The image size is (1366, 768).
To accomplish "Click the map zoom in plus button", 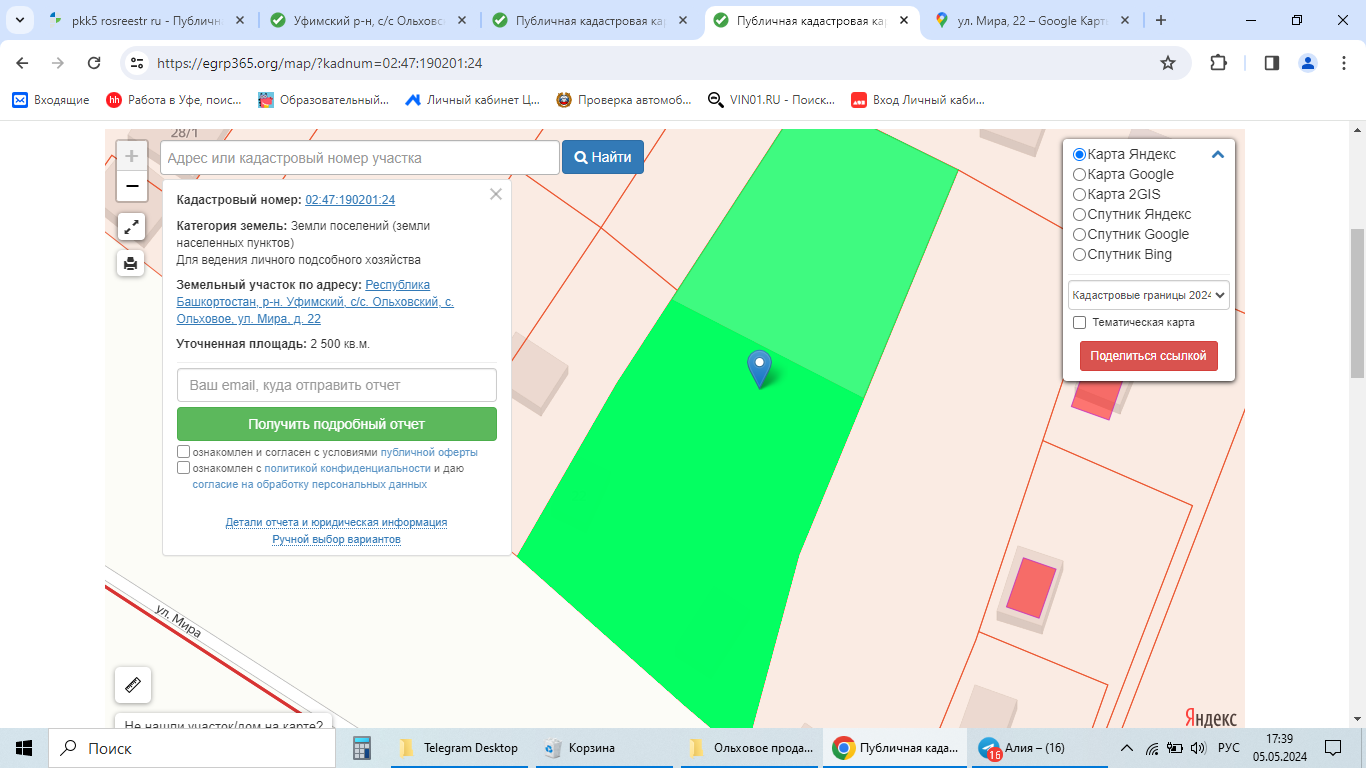I will coord(132,157).
